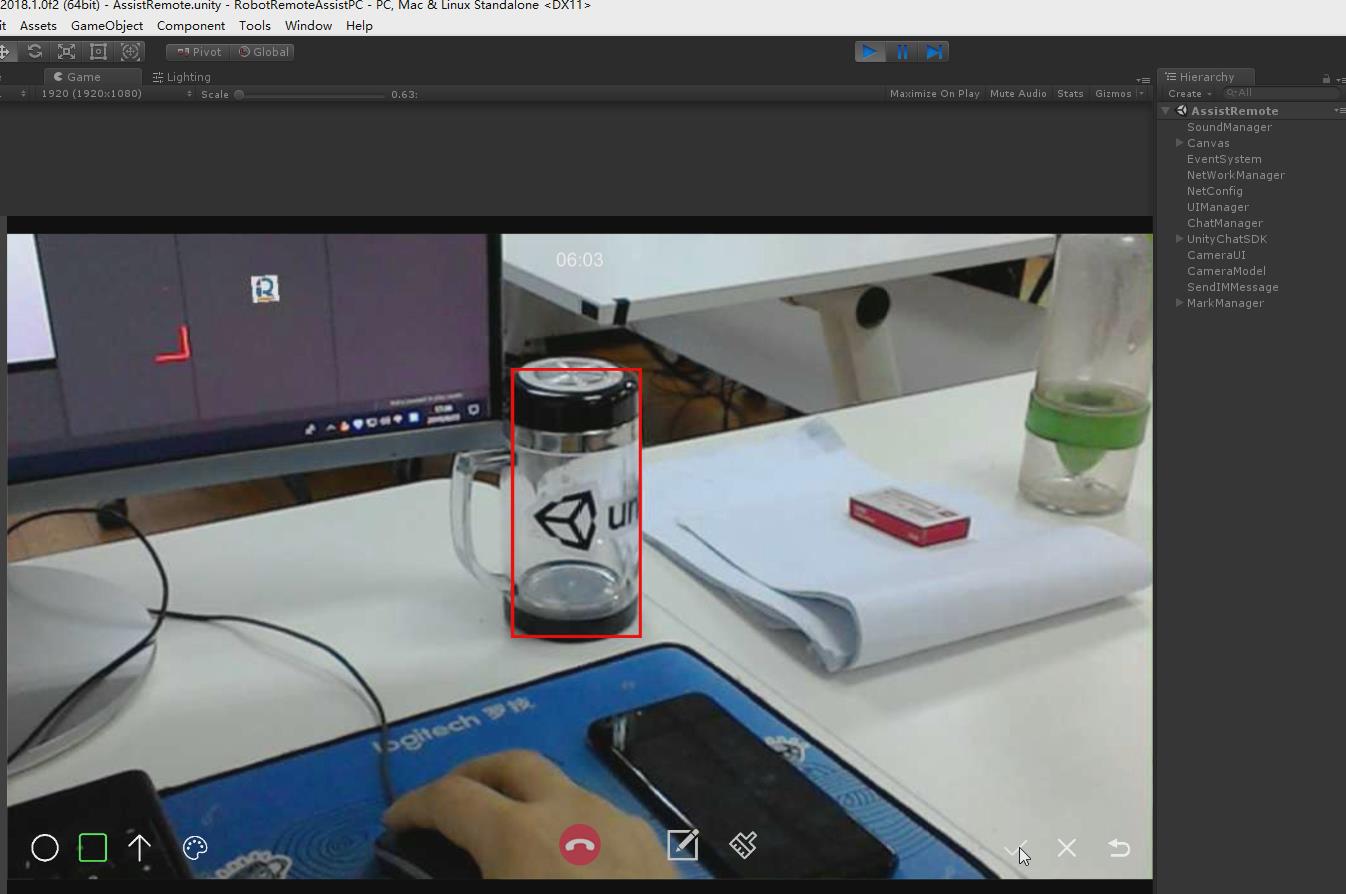This screenshot has height=894, width=1346.
Task: Select the Move tool in toolbar
Action: 6,51
